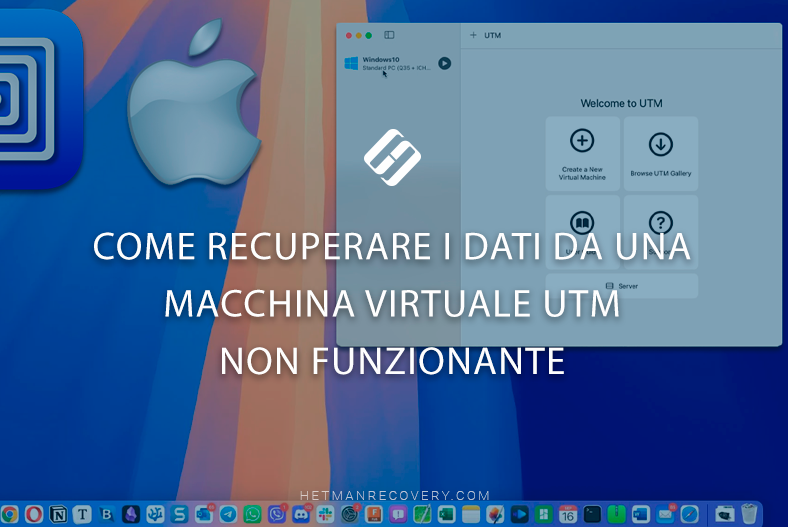
Task: Open the Support question mark tile
Action: coord(661,232)
